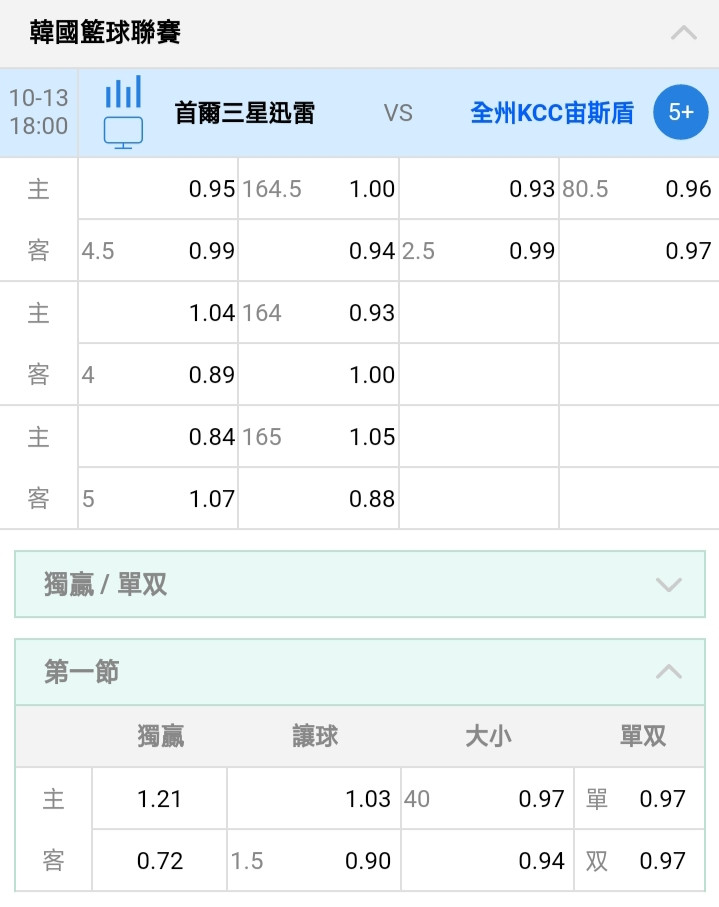Collapse the 韓國籃球聯賽 league section
The image size is (719, 907).
click(683, 33)
